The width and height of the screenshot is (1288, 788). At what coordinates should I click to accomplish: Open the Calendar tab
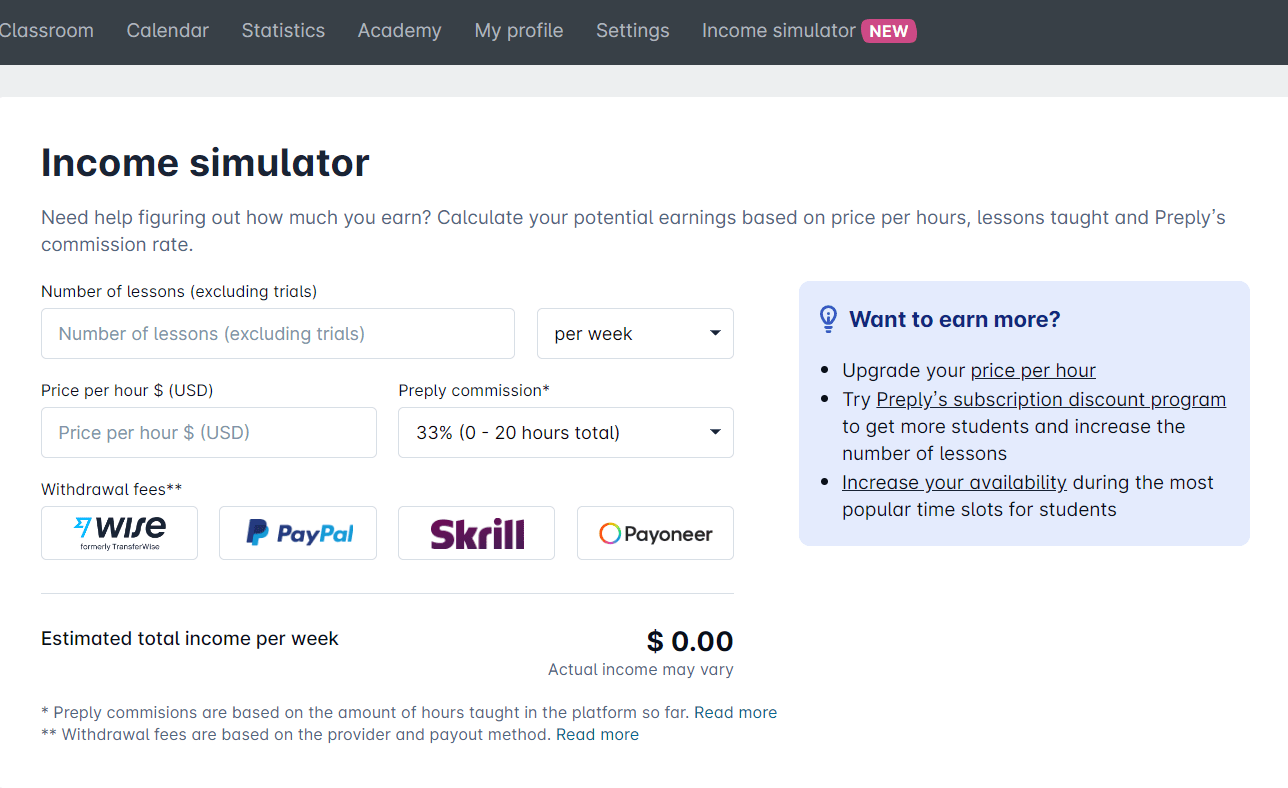(168, 31)
